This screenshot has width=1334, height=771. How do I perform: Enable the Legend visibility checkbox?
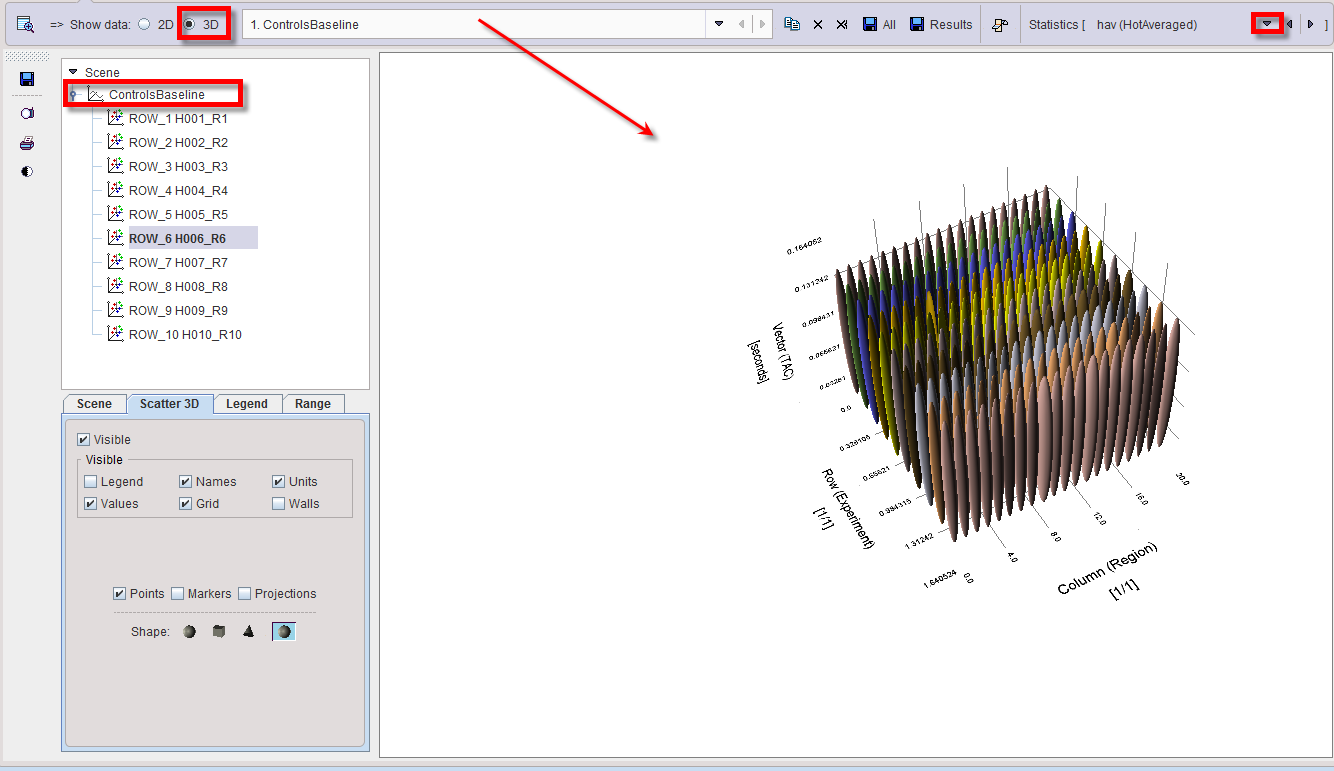[91, 482]
